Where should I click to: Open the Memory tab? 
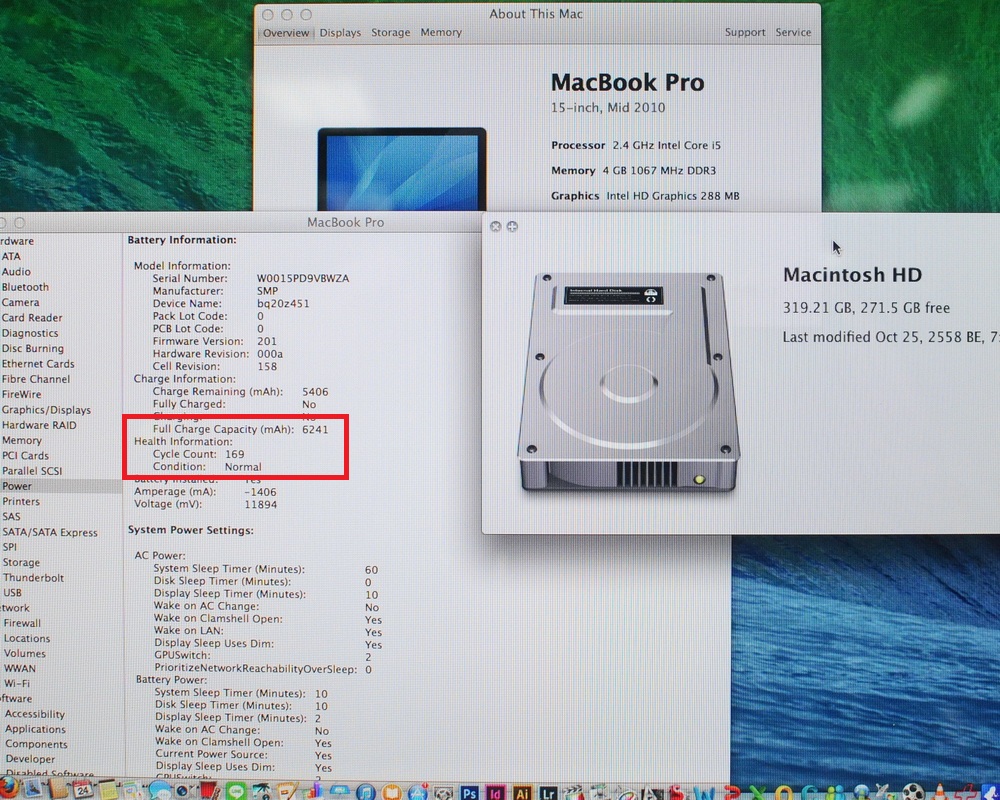point(441,33)
